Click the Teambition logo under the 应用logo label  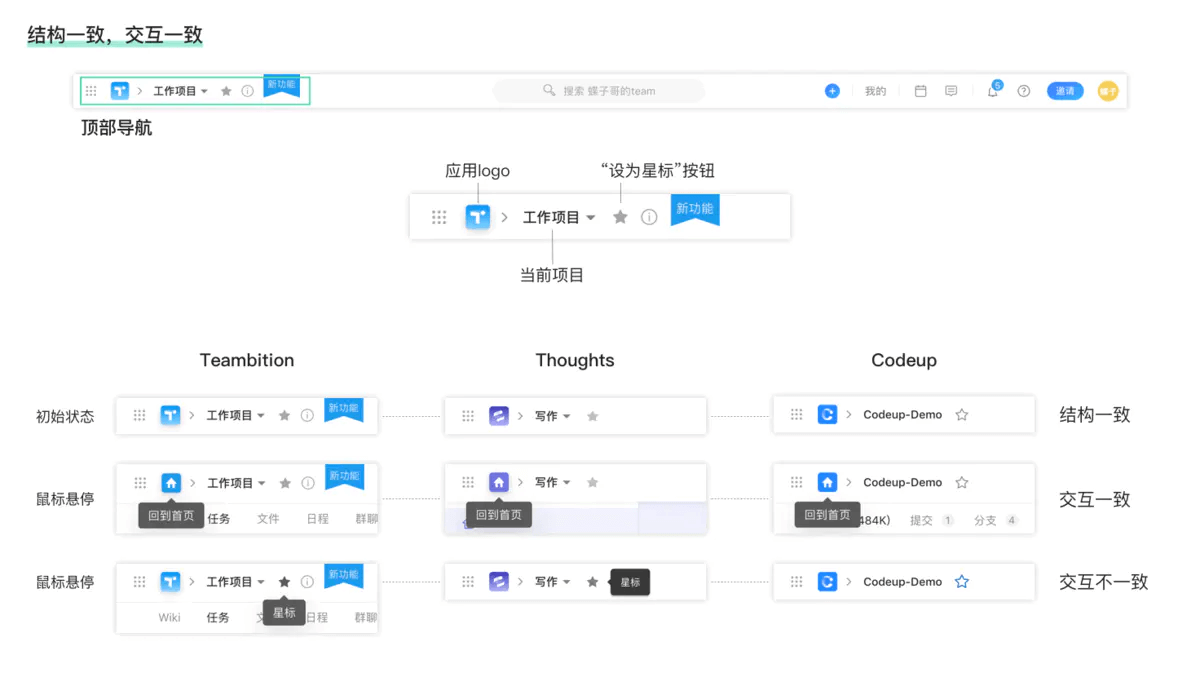point(478,217)
